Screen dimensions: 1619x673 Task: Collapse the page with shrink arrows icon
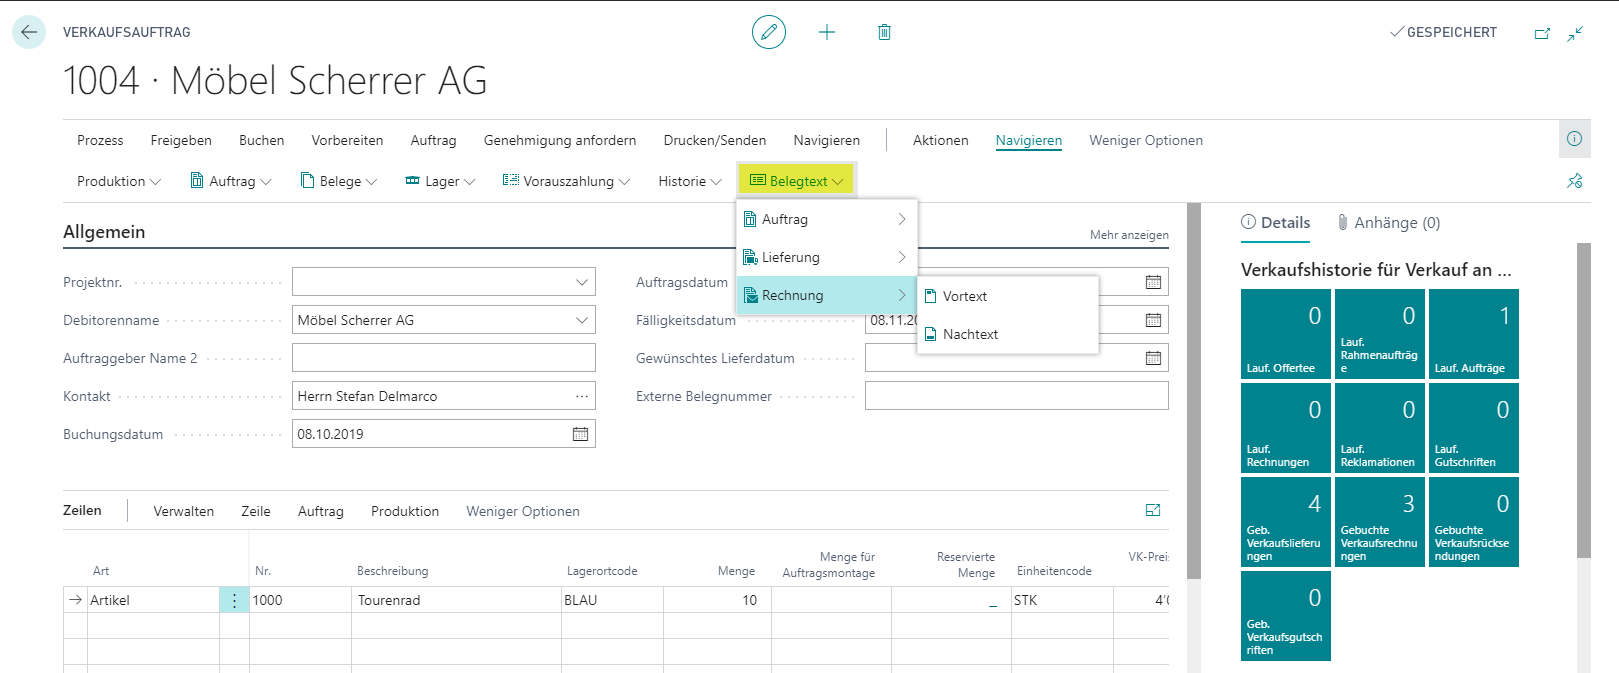point(1575,33)
